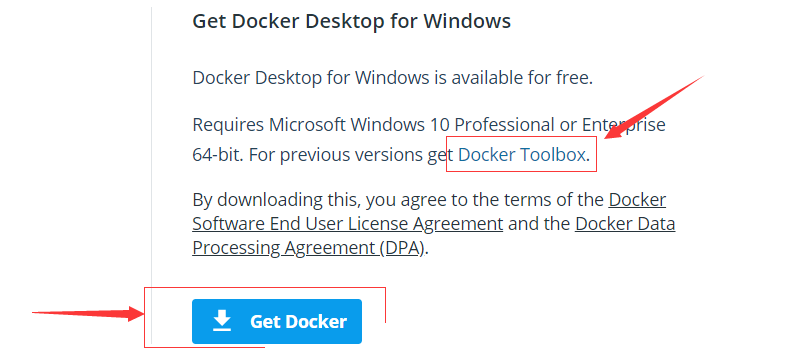This screenshot has height=362, width=797.
Task: Click the underlined "Docker" word after "terms of the"
Action: click(x=637, y=200)
